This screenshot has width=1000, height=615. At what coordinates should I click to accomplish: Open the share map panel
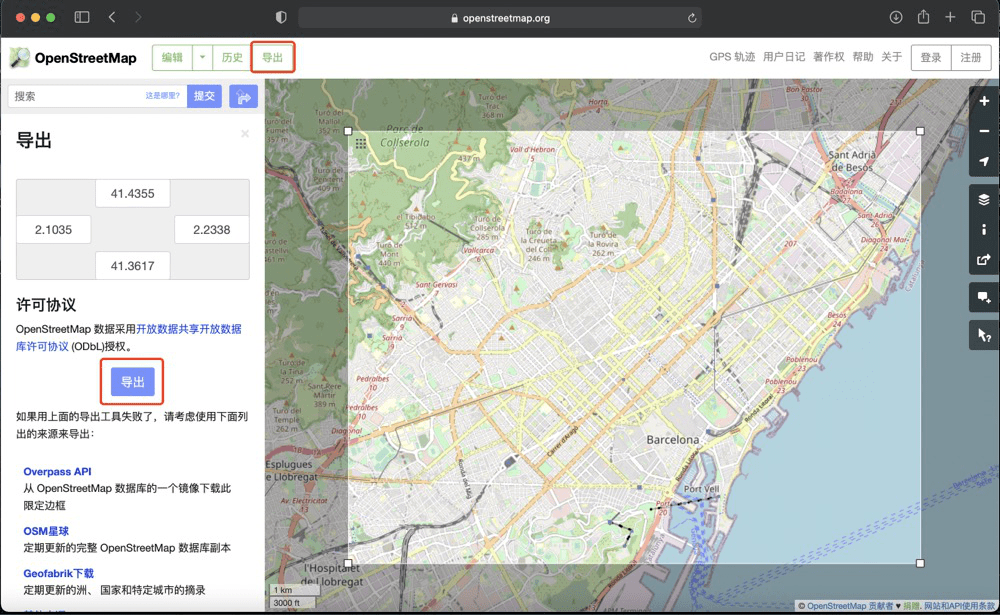point(984,260)
